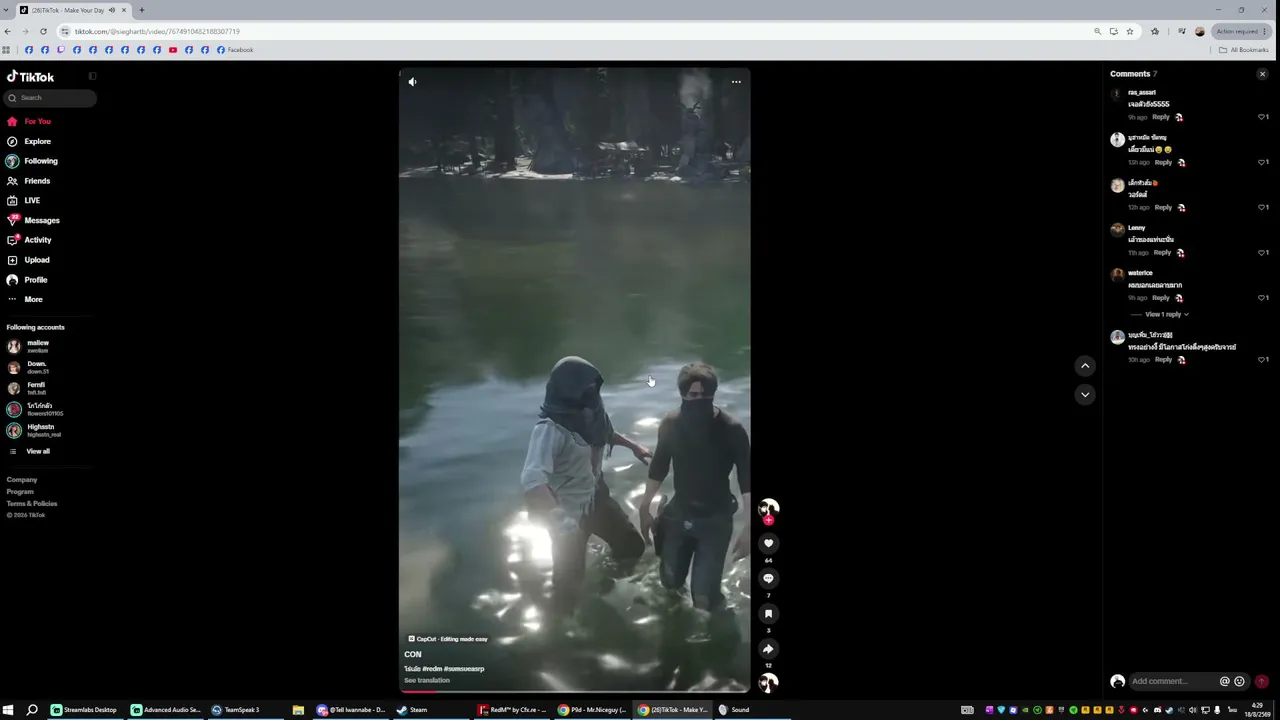Reload the page in the browser
This screenshot has height=720, width=1280.
click(43, 31)
